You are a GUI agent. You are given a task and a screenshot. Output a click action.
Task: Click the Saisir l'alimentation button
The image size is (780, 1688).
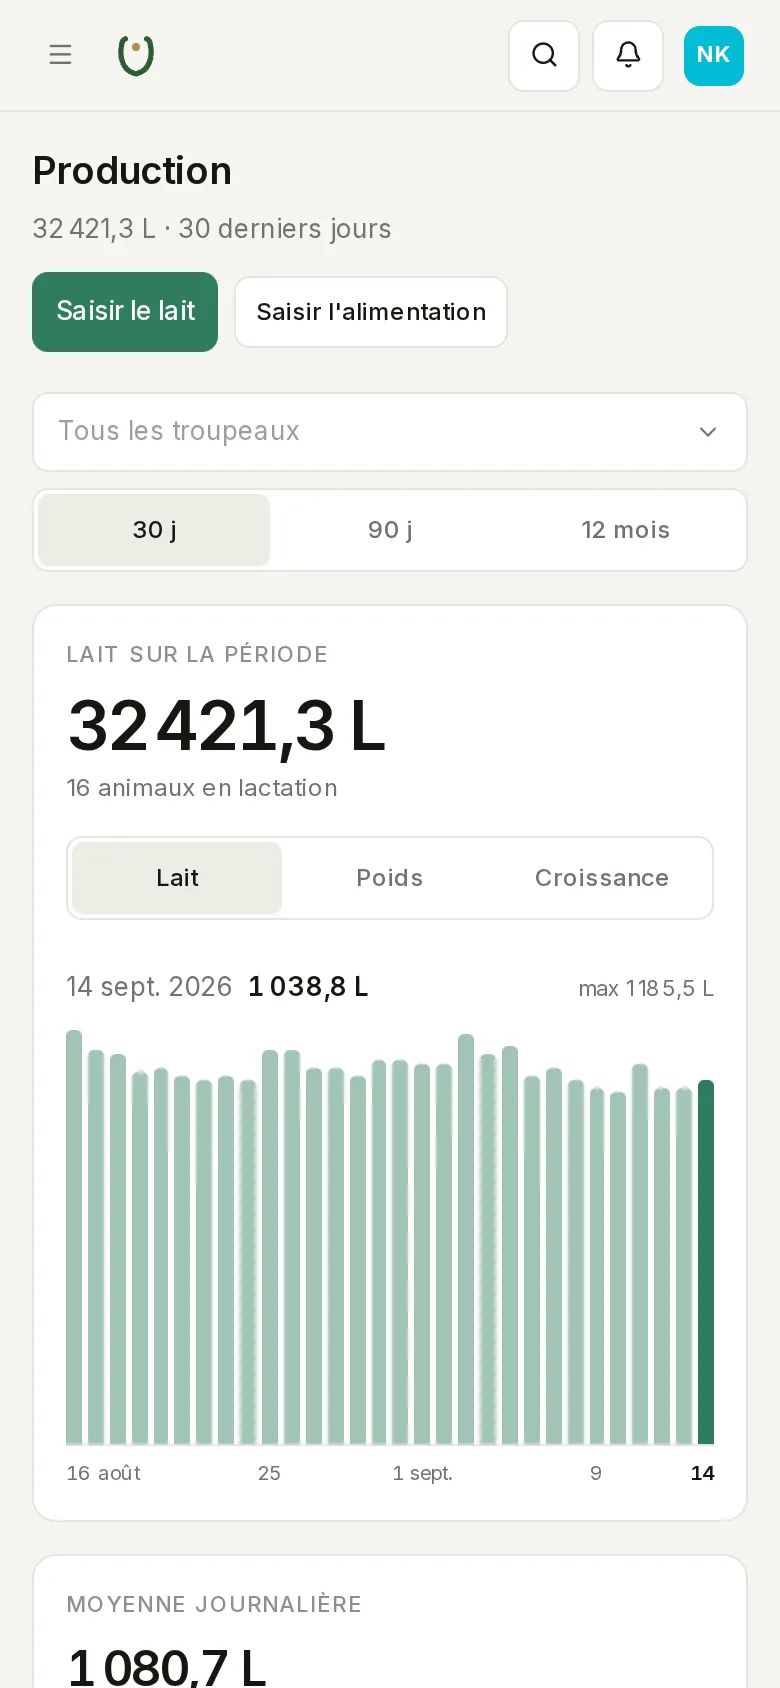371,312
